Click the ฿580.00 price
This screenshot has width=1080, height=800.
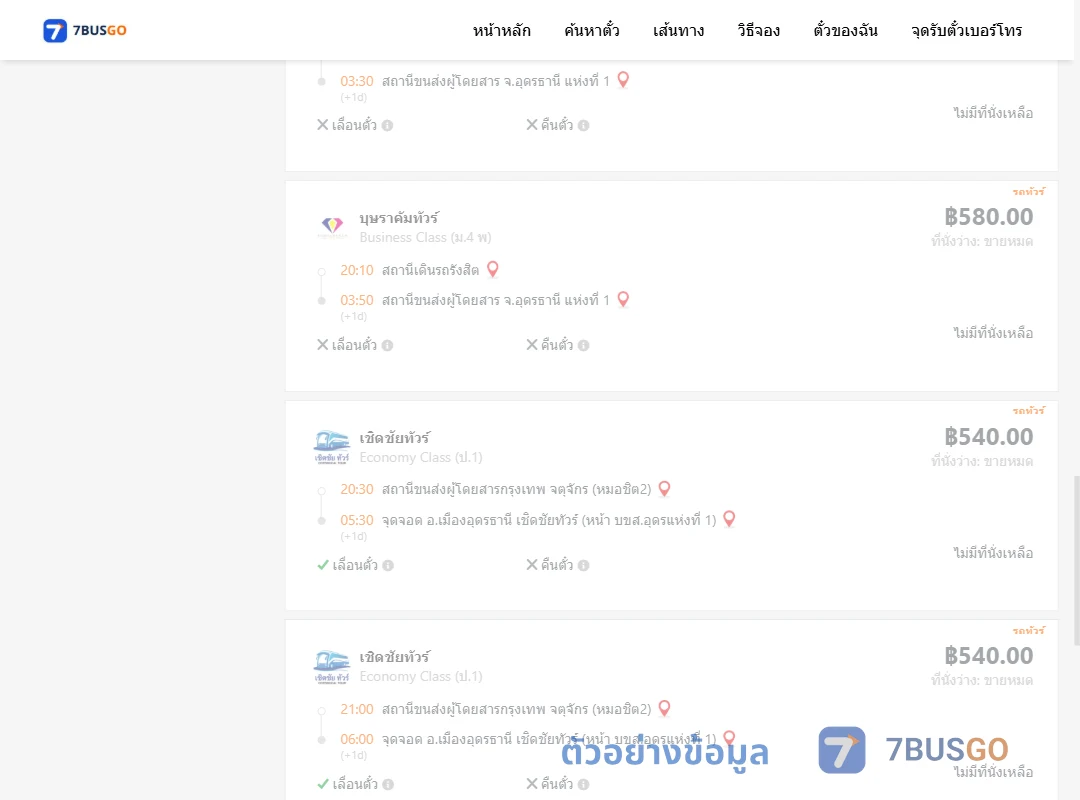(x=988, y=216)
